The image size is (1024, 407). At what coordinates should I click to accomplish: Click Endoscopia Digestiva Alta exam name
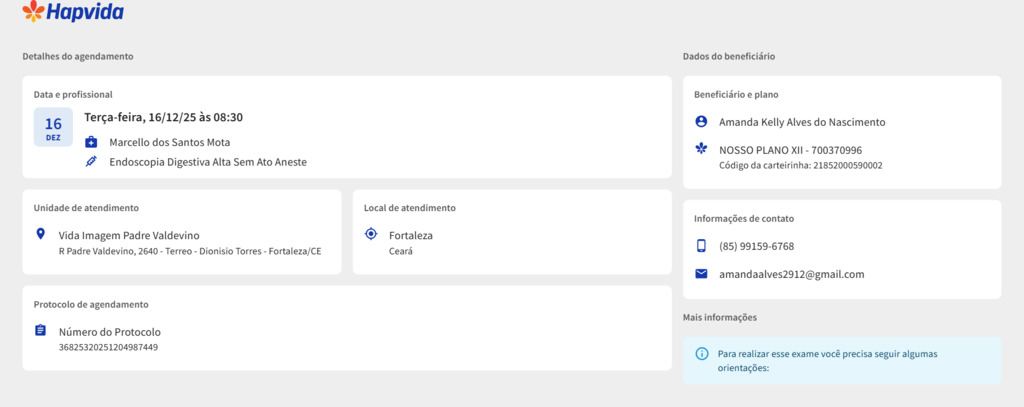pyautogui.click(x=207, y=161)
